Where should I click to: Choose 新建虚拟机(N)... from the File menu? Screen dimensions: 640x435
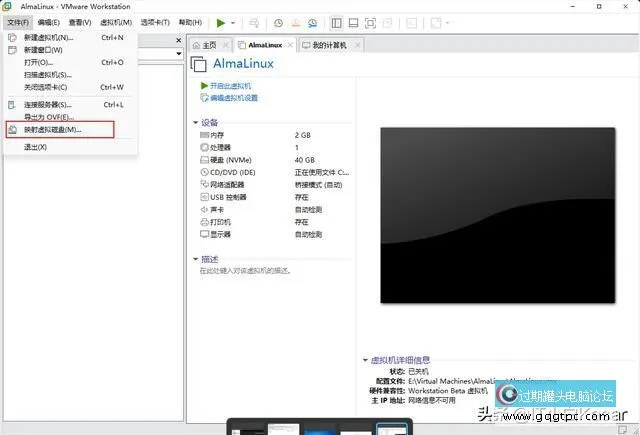70,38
